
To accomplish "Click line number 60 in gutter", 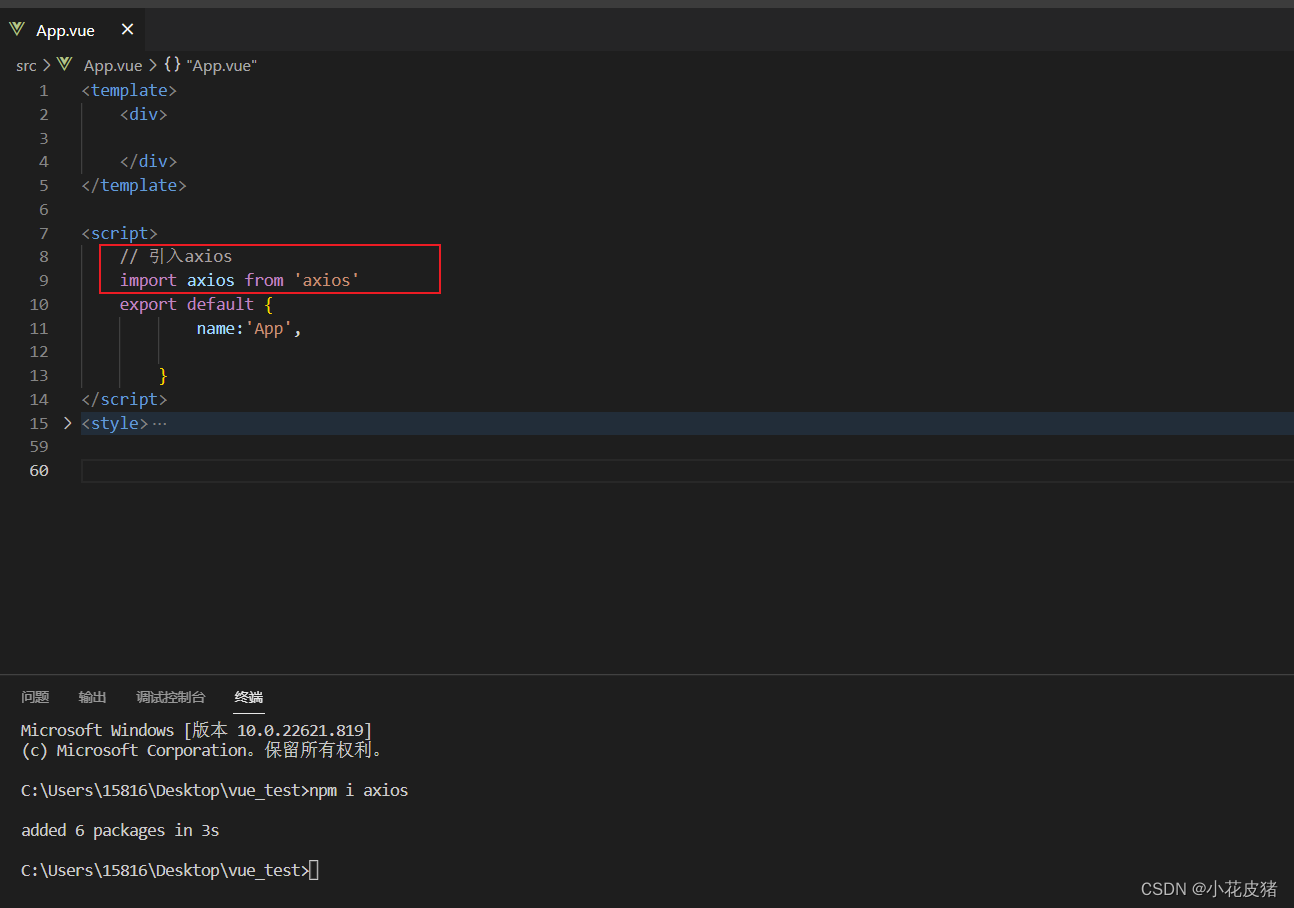I will (39, 470).
